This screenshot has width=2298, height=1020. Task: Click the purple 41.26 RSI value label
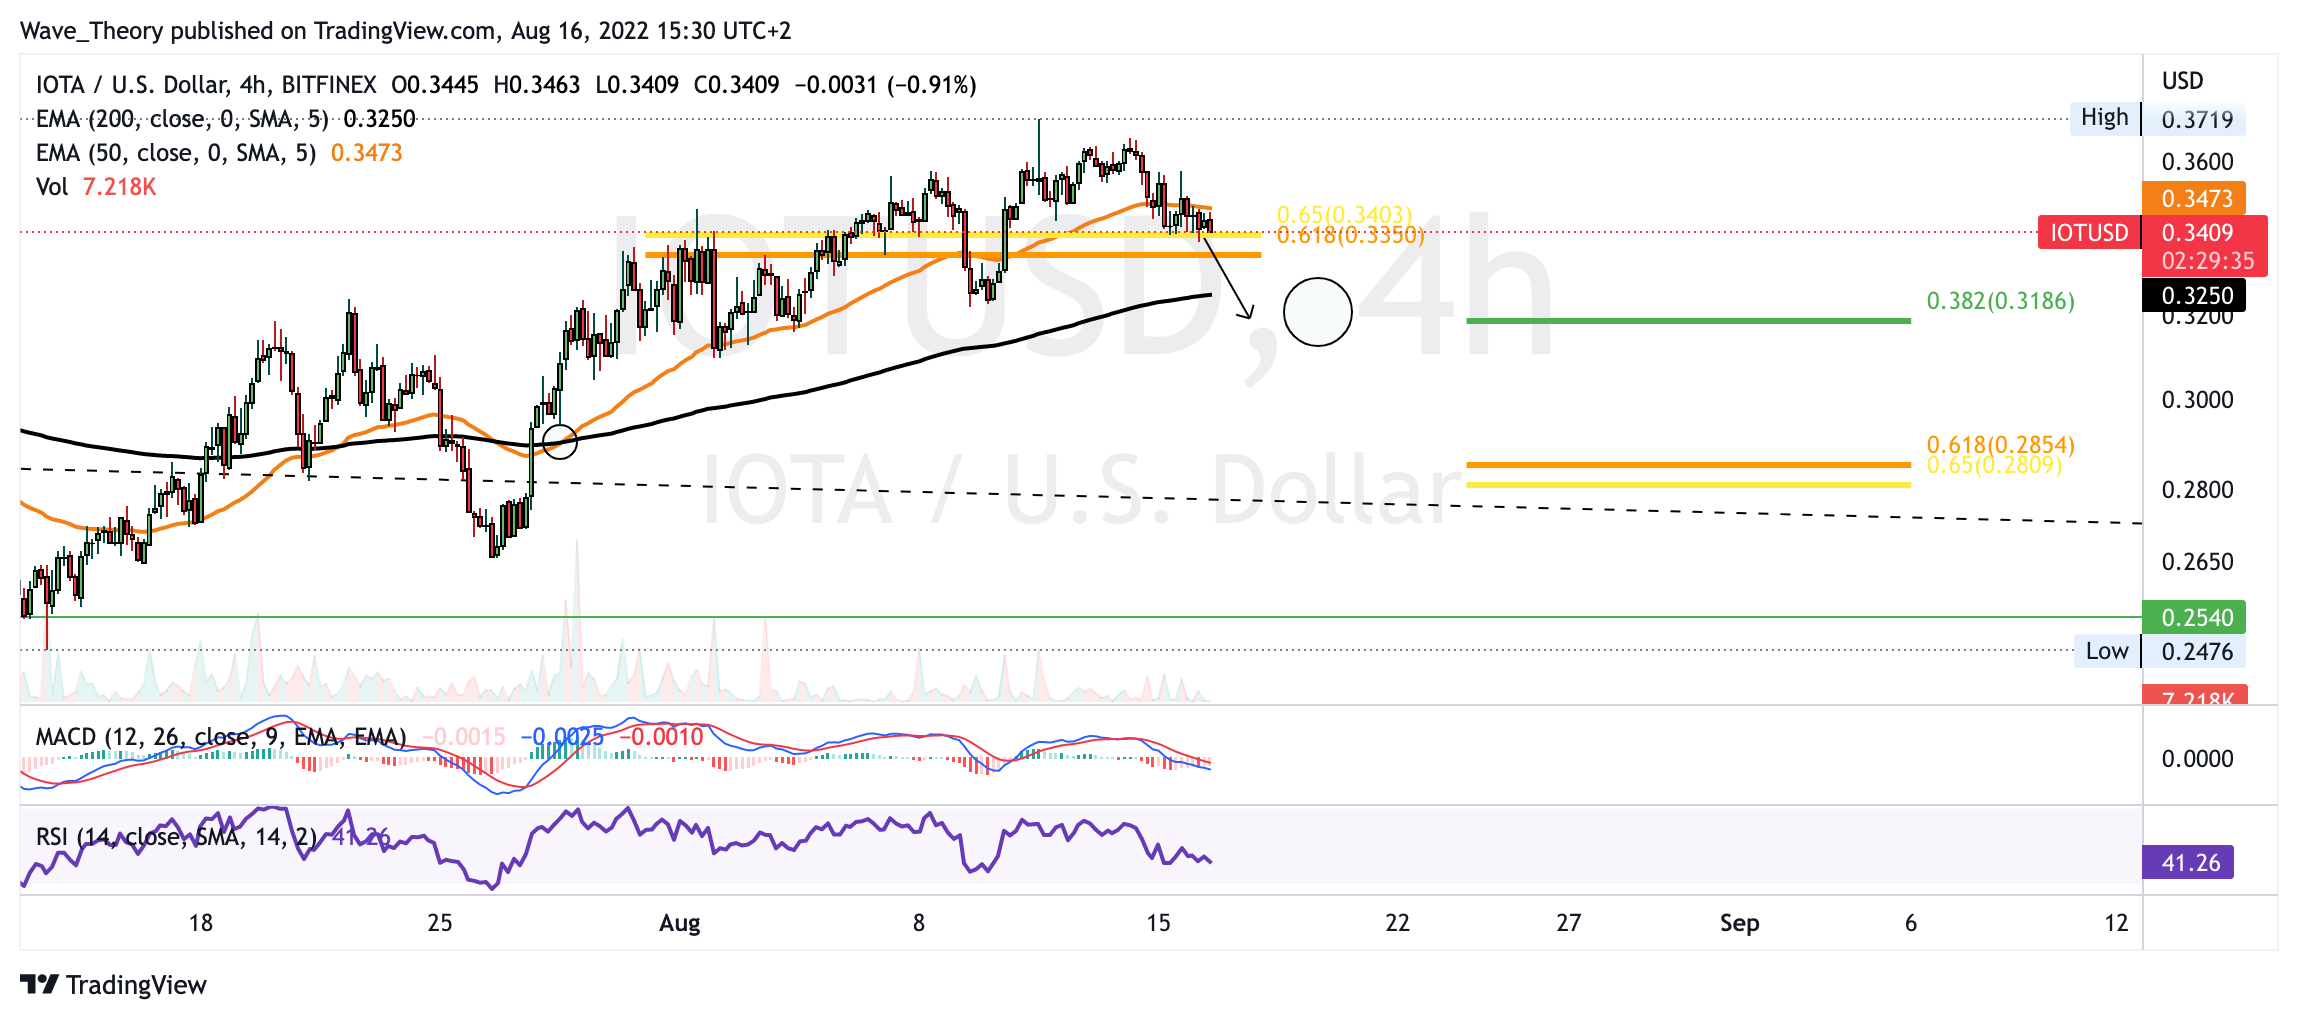click(x=2189, y=862)
